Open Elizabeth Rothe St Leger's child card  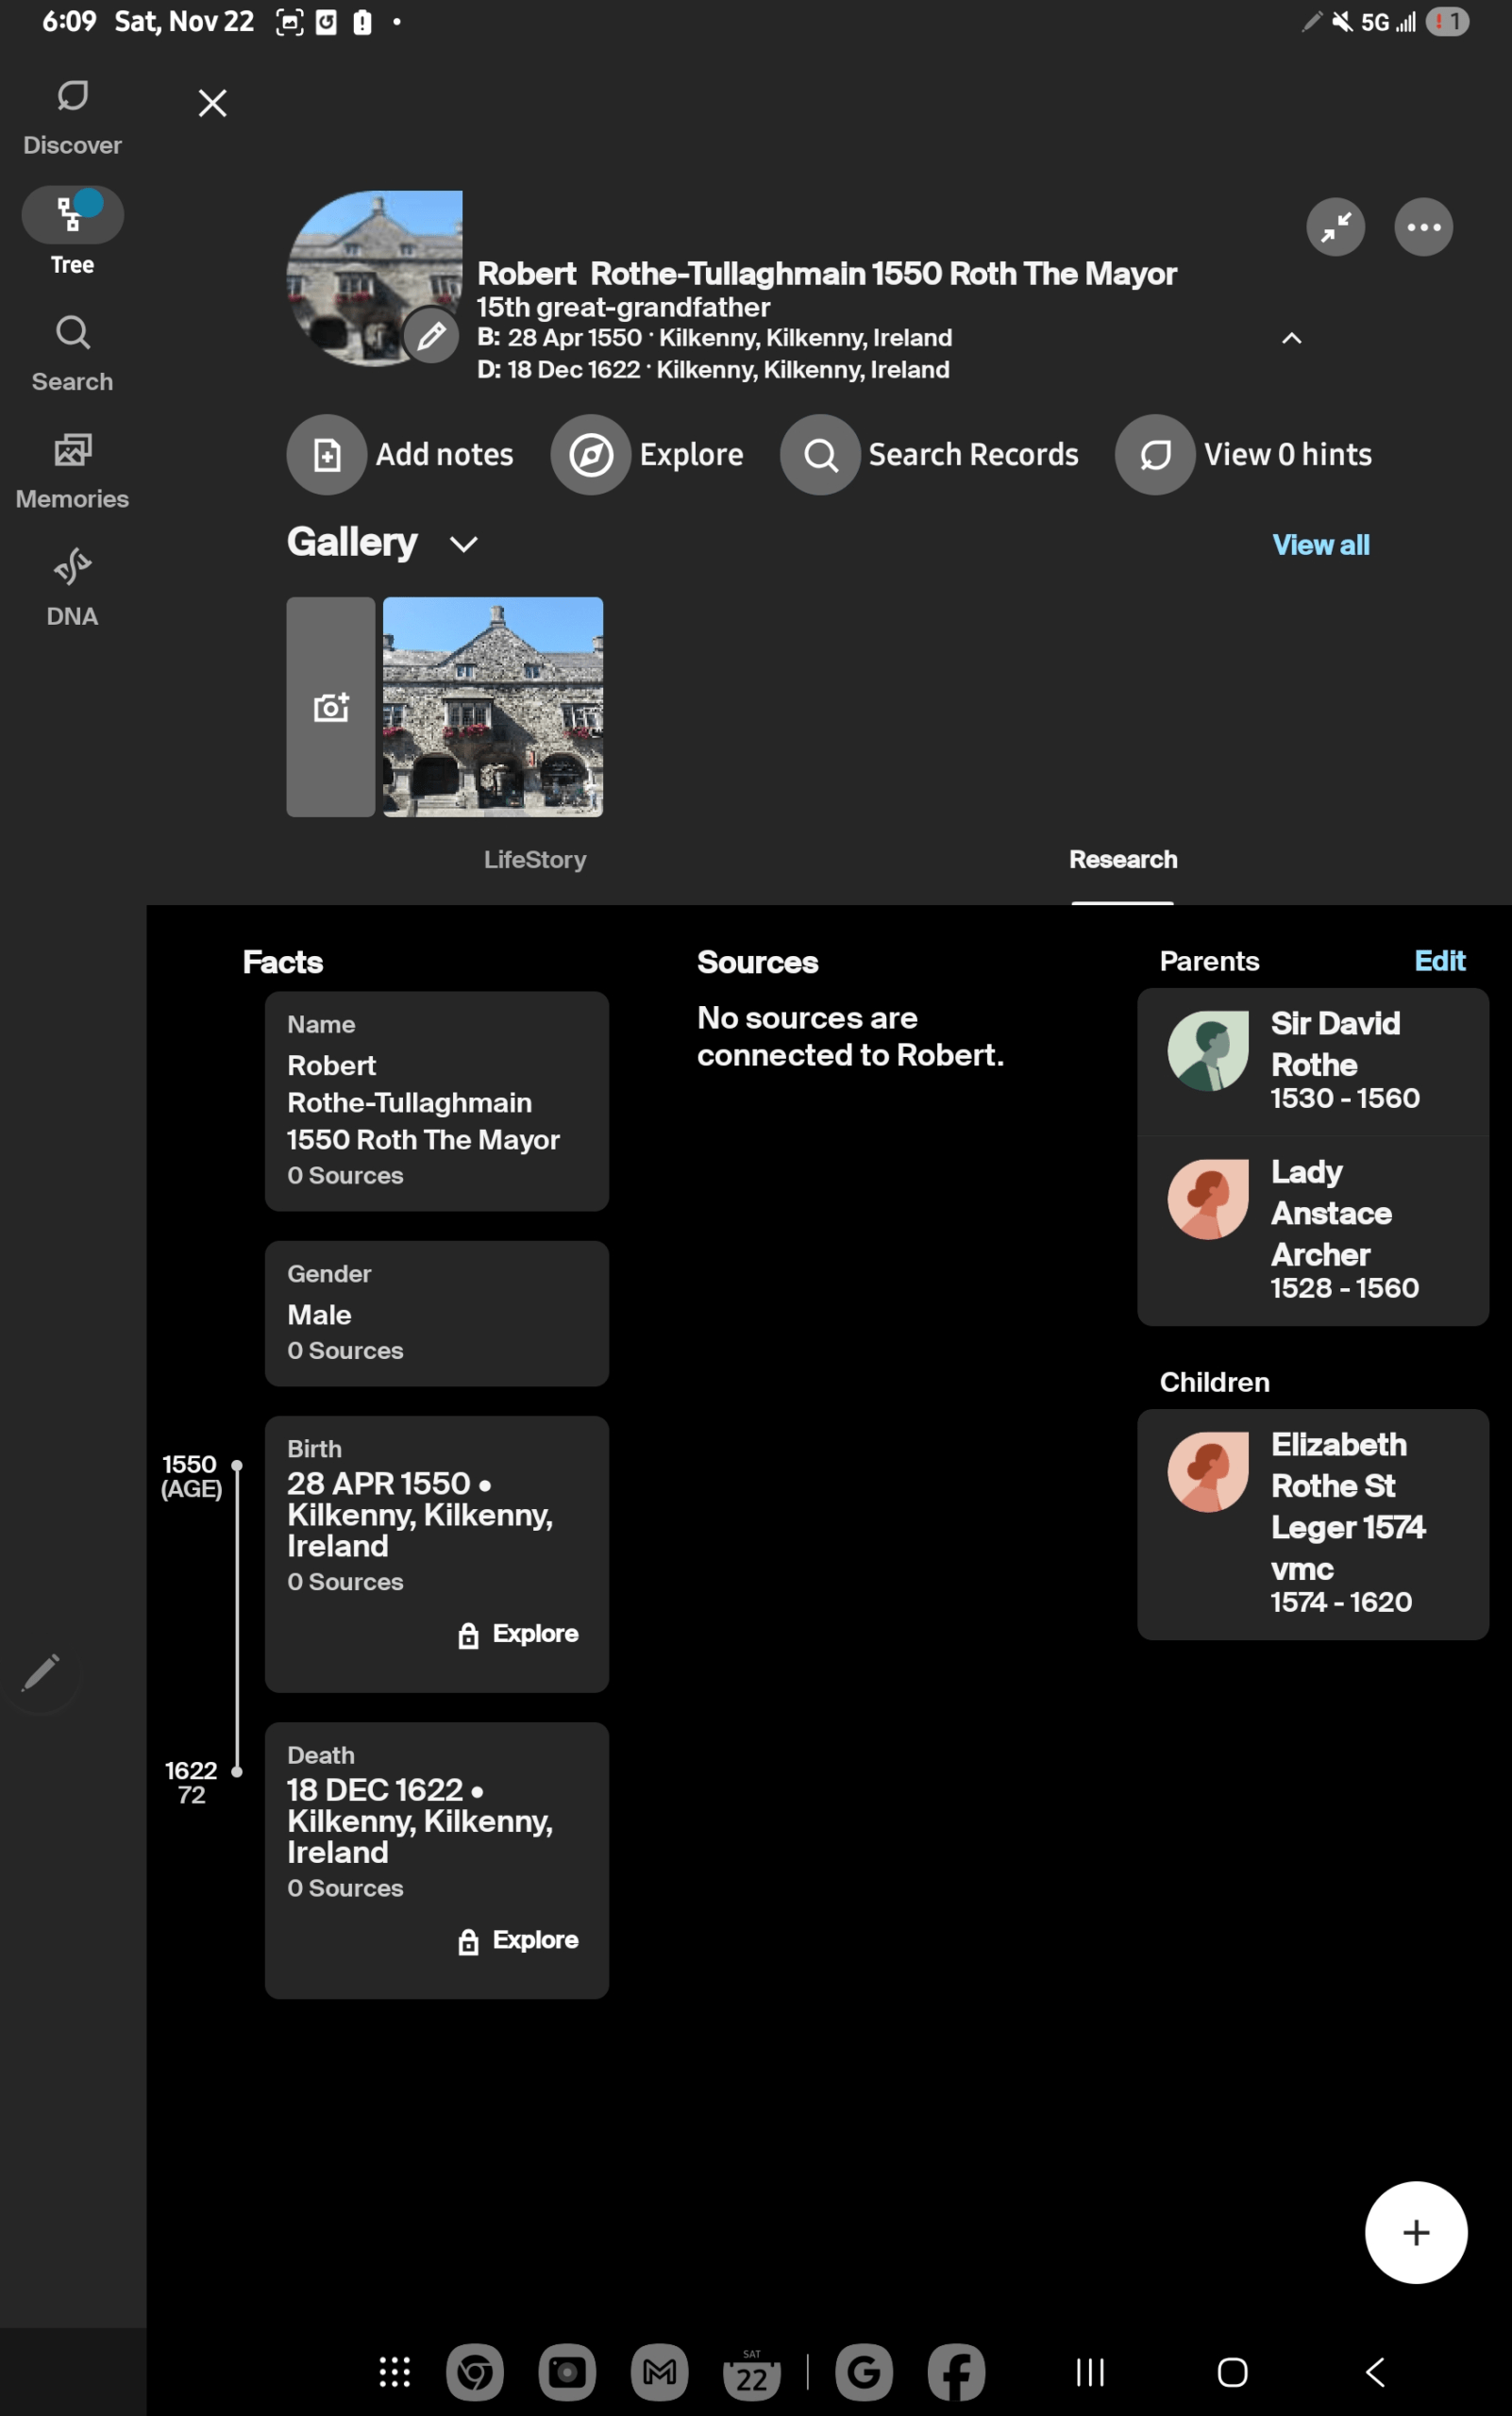click(1313, 1524)
